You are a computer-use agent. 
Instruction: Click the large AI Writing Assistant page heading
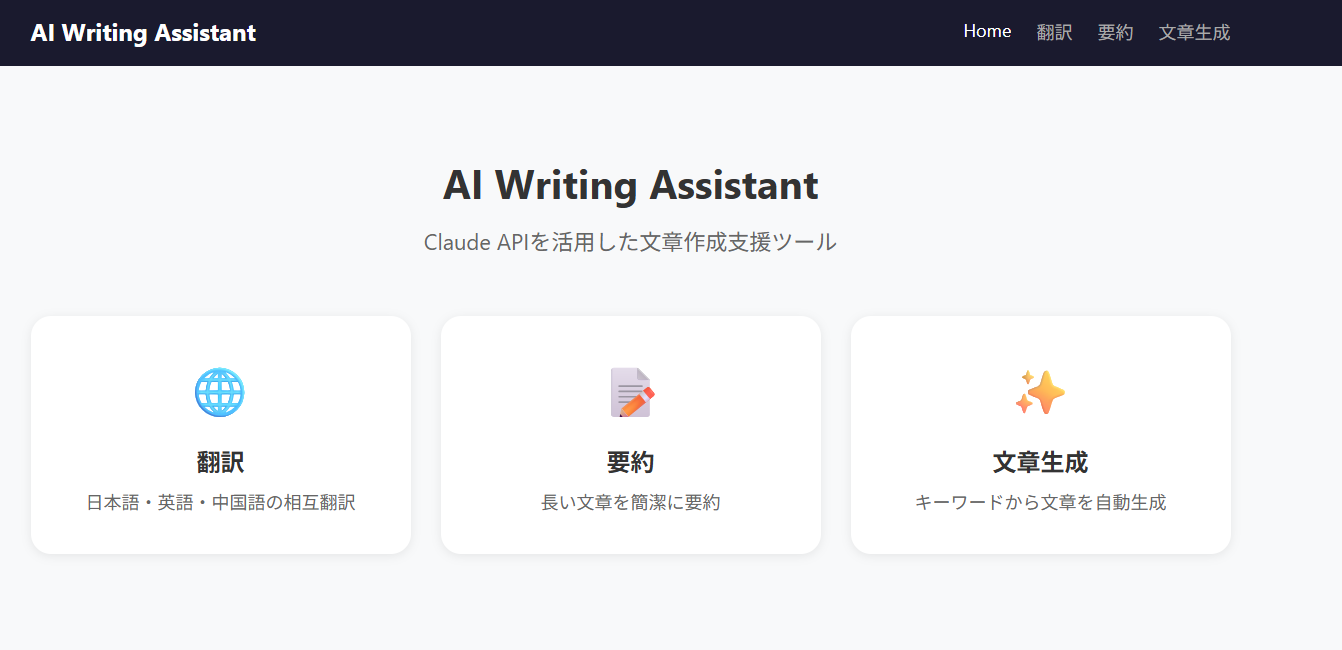[x=631, y=185]
